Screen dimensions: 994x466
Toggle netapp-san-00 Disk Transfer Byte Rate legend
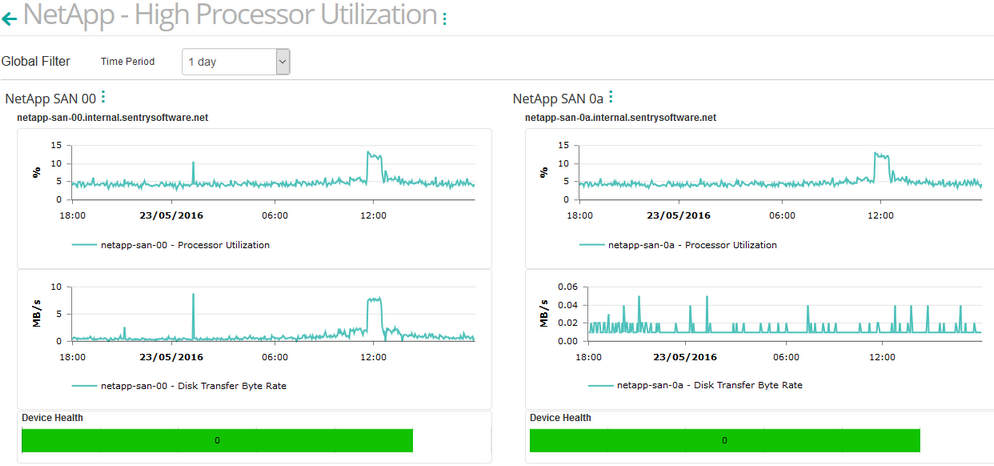pyautogui.click(x=179, y=385)
